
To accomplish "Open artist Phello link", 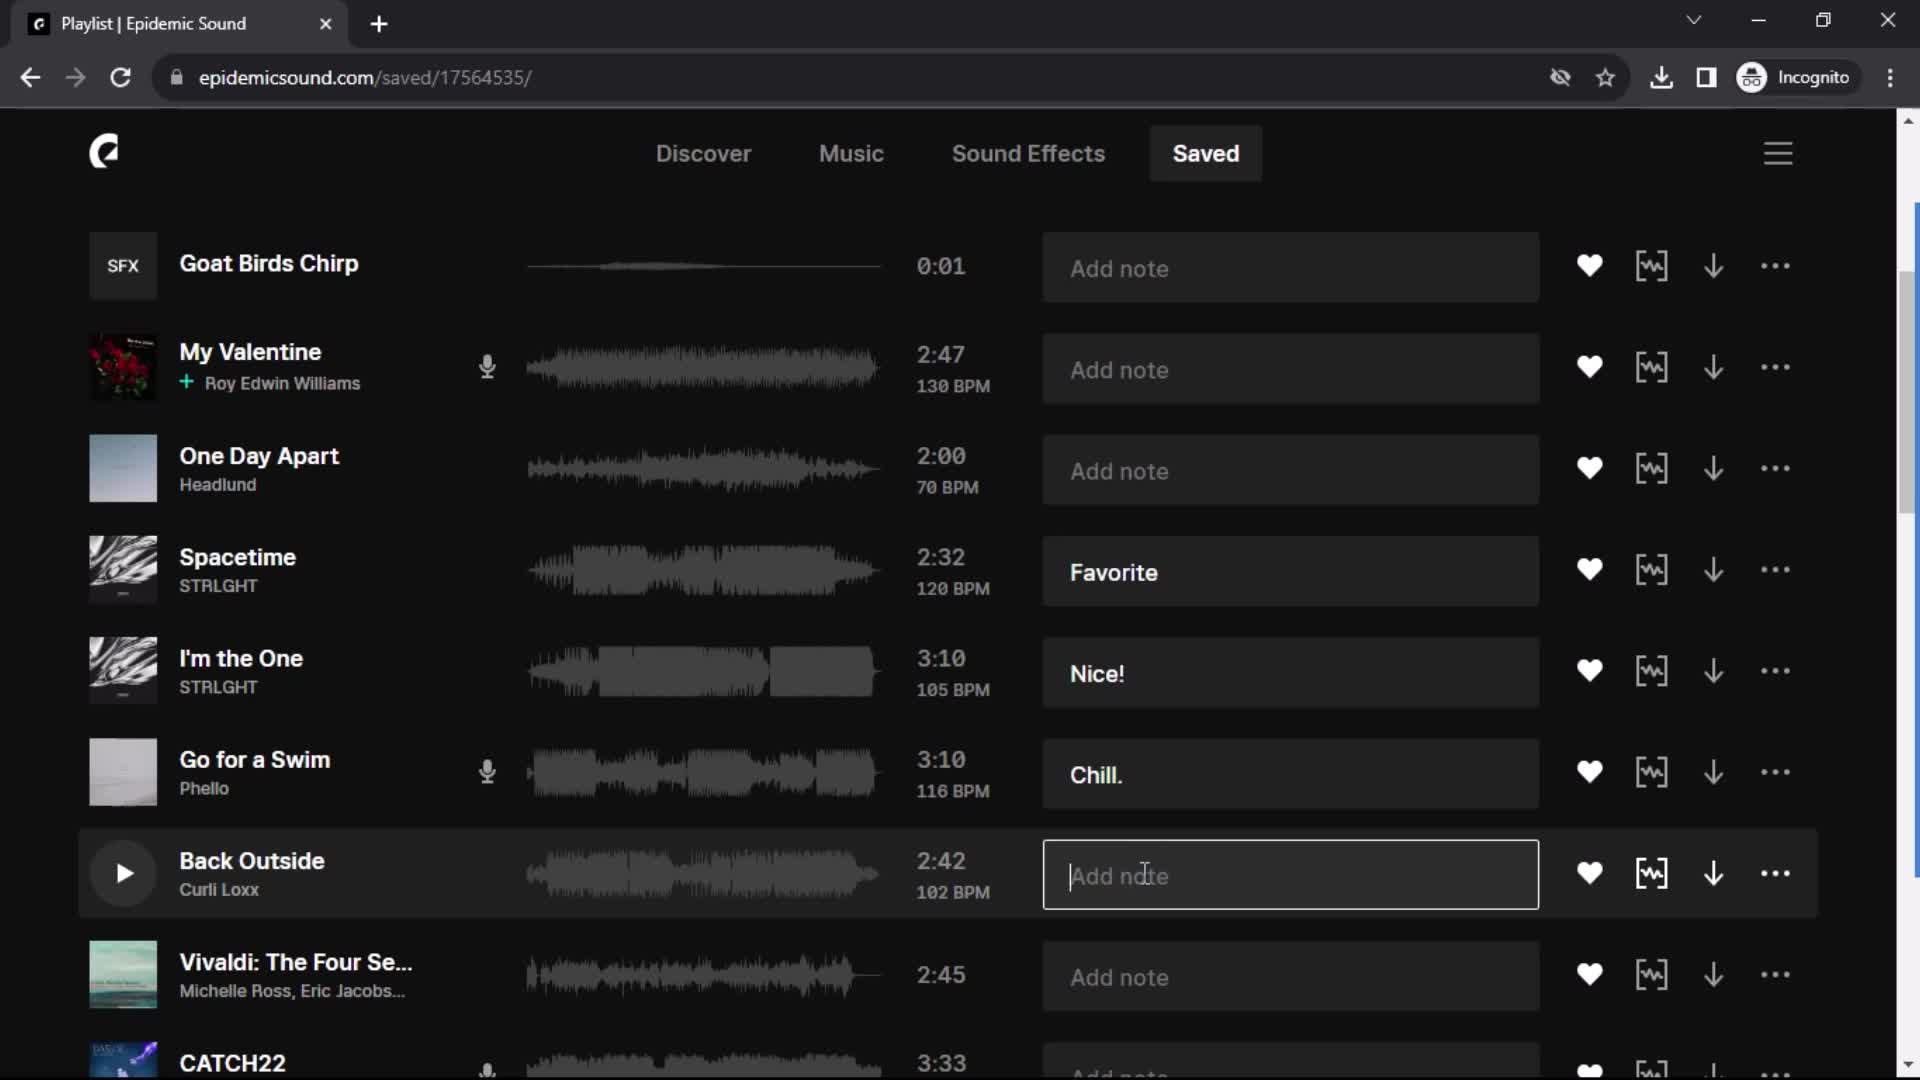I will 204,789.
